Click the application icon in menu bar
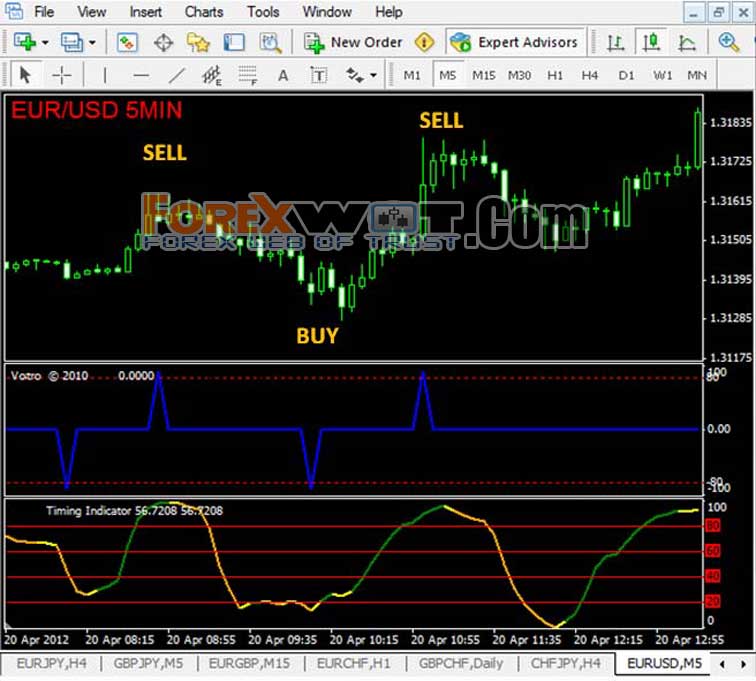This screenshot has width=756, height=681. pyautogui.click(x=14, y=12)
